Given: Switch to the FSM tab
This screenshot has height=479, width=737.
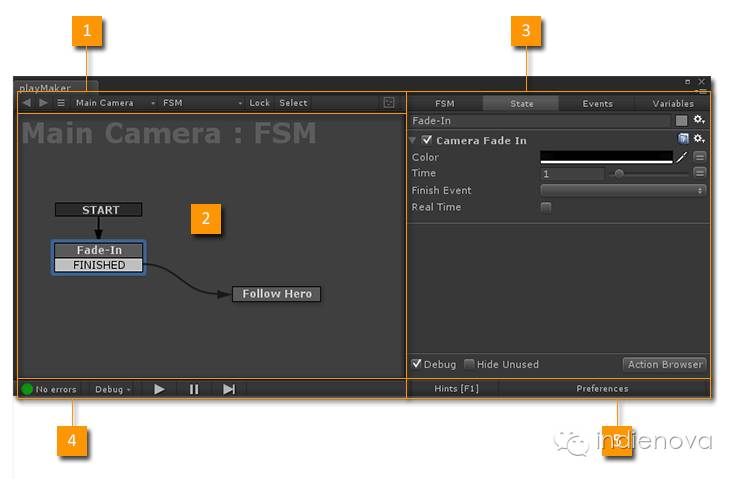Looking at the screenshot, I should 445,103.
